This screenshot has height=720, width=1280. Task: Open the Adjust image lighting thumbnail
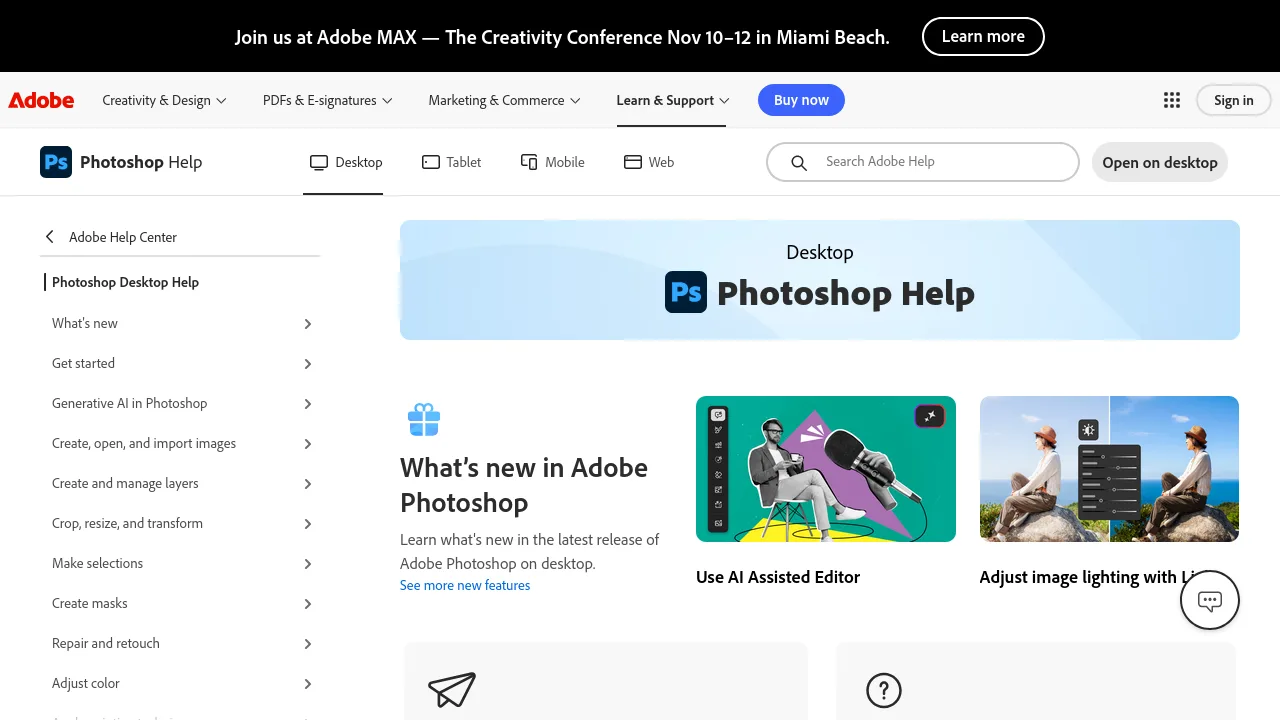point(1109,469)
